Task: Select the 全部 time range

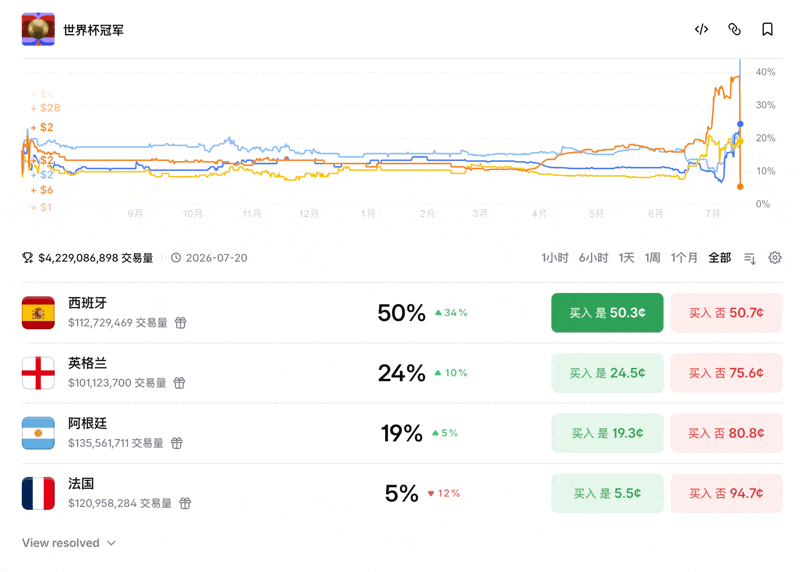Action: [719, 258]
